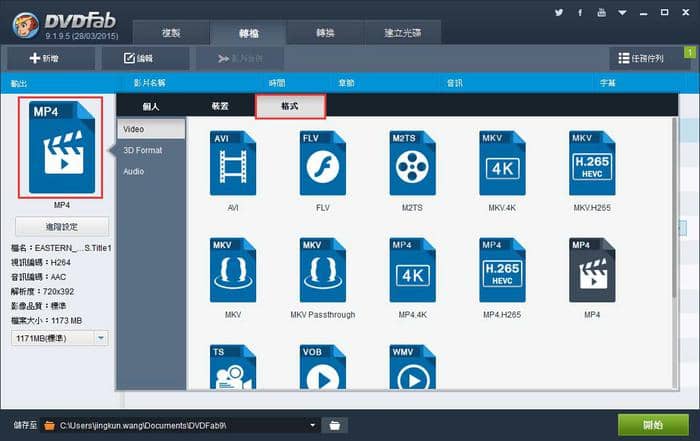Click the 進階設定 advanced settings button
Screen dimensions: 700x441
(x=62, y=227)
